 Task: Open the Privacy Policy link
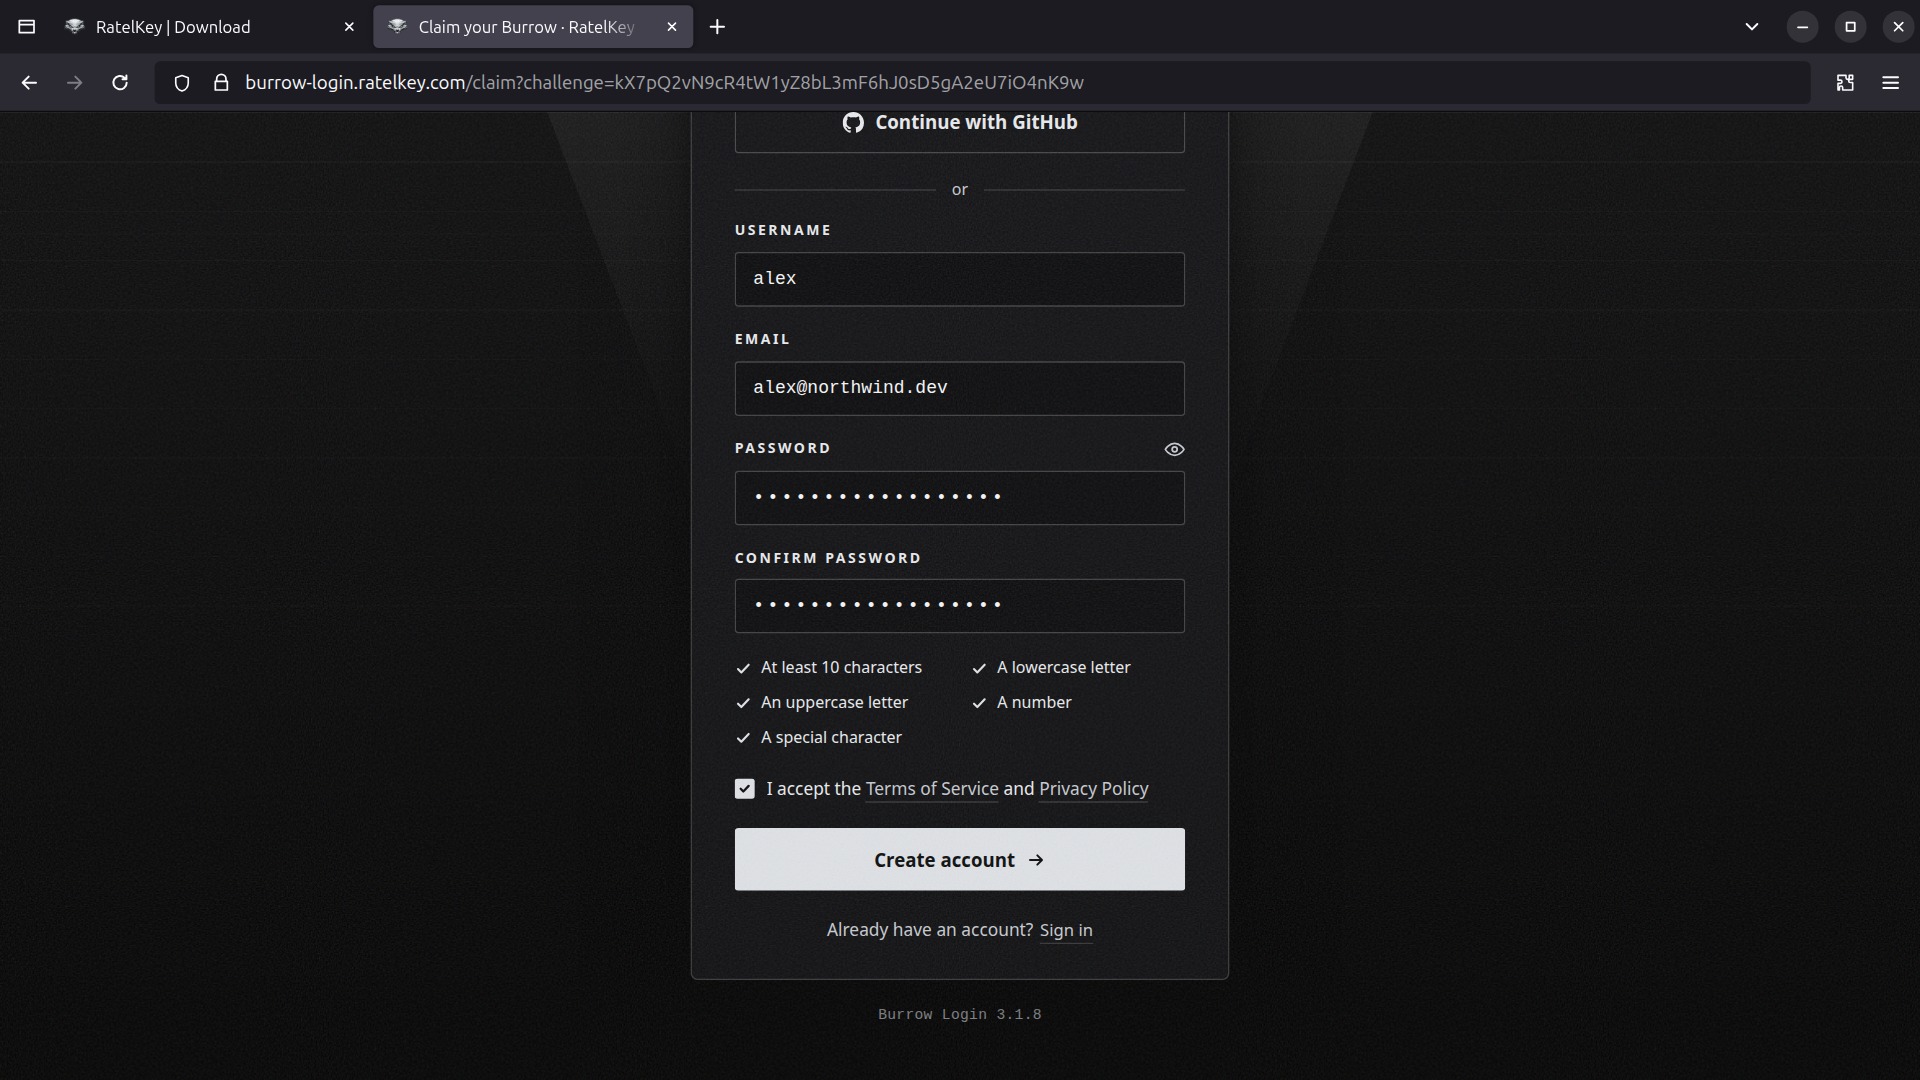[x=1093, y=789]
